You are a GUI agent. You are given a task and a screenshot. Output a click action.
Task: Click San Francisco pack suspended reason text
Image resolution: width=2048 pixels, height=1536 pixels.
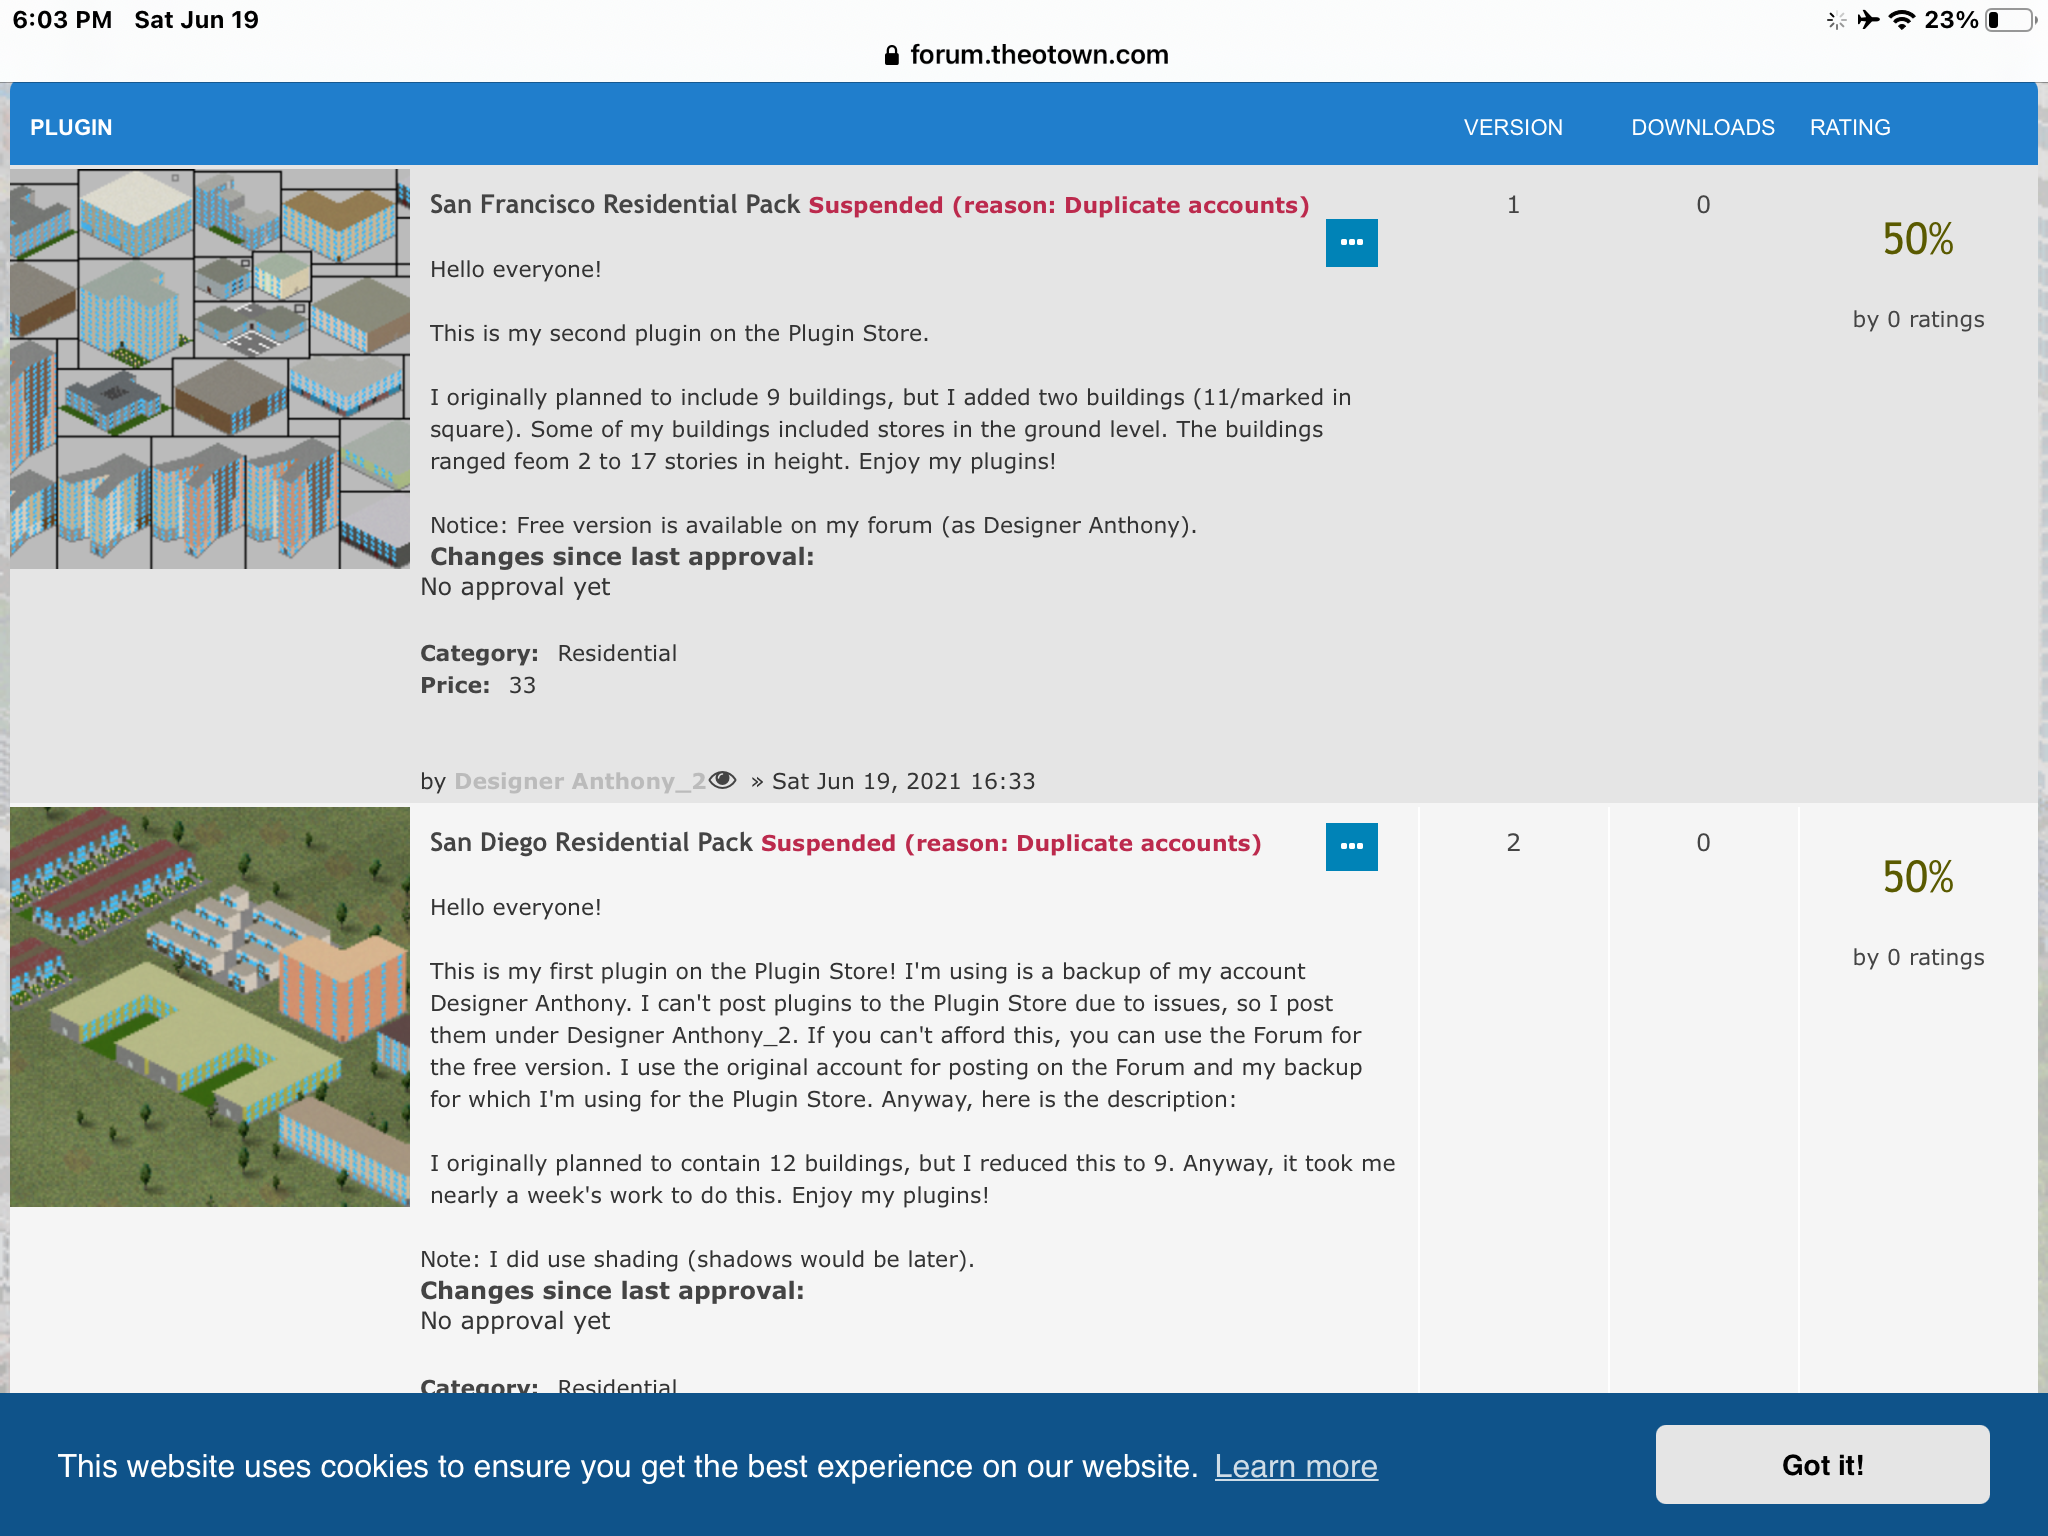[x=1059, y=205]
